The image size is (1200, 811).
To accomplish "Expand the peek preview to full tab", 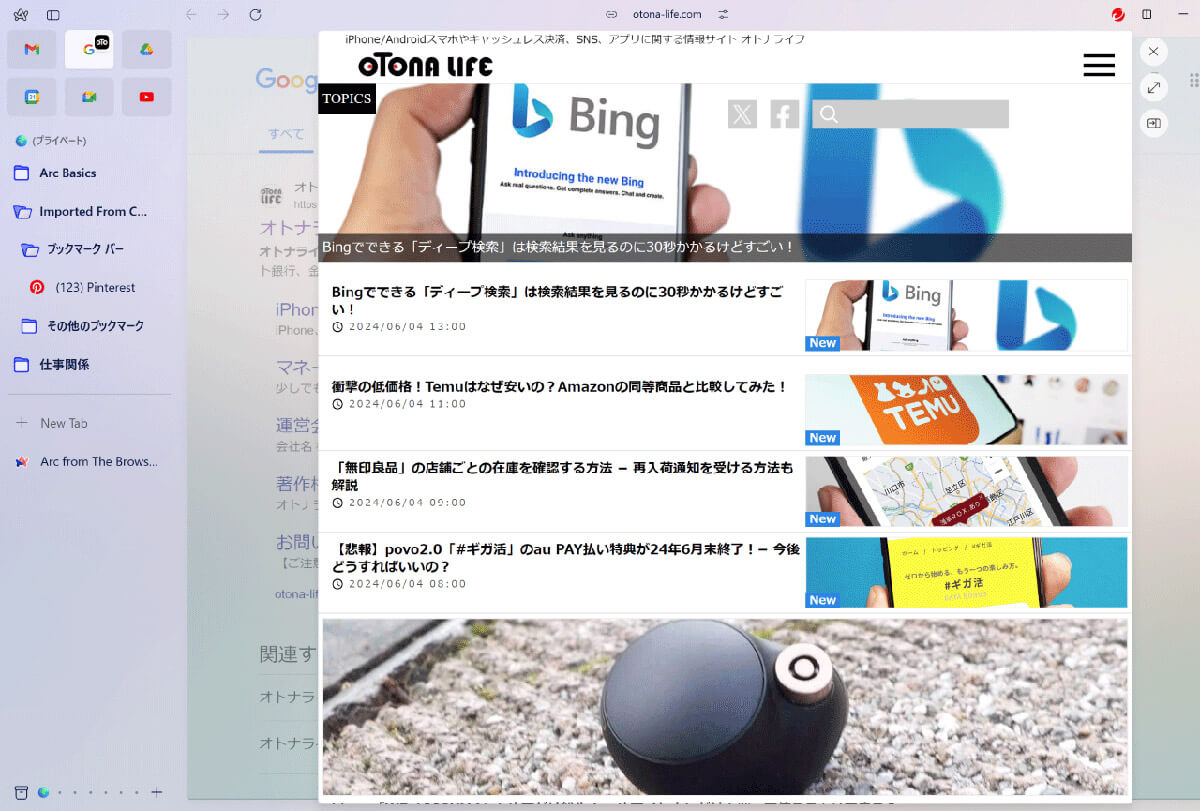I will tap(1154, 88).
